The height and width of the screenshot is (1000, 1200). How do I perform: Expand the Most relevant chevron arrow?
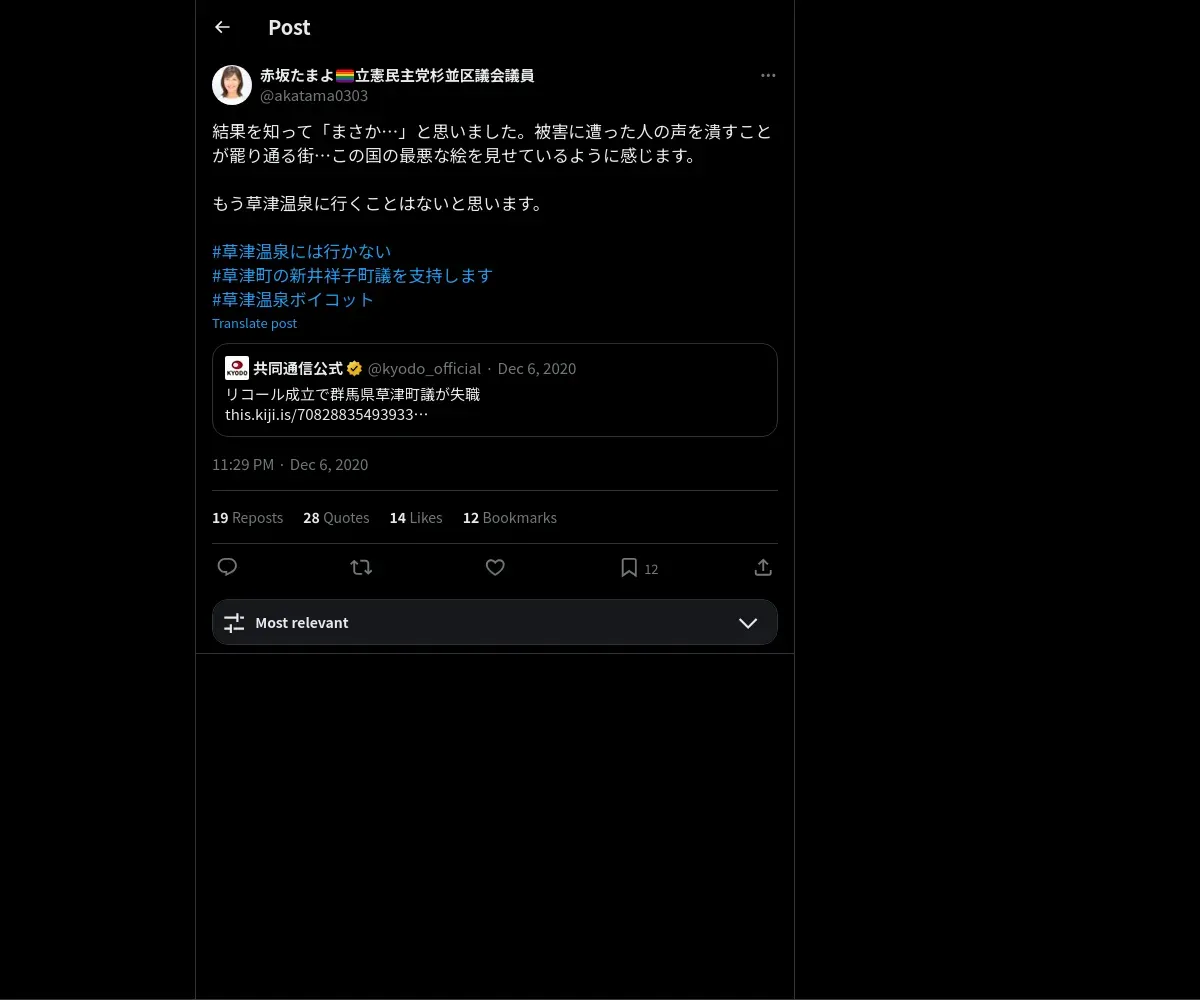click(748, 622)
